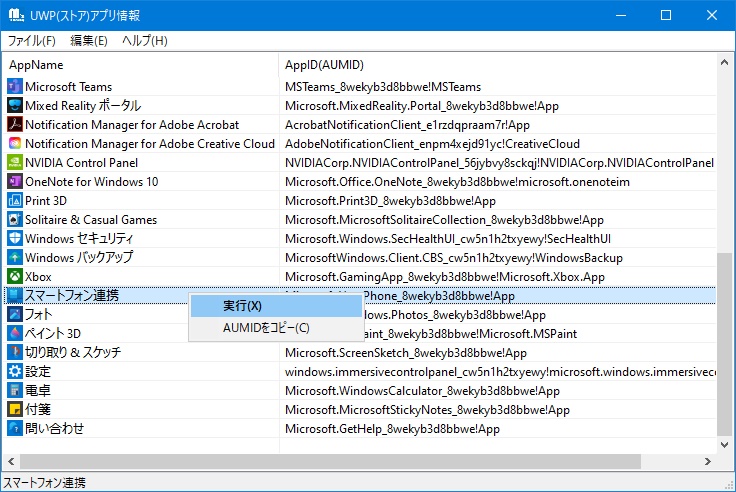Viewport: 736px width, 492px height.
Task: Sort by the AppName column header
Action: click(x=141, y=65)
